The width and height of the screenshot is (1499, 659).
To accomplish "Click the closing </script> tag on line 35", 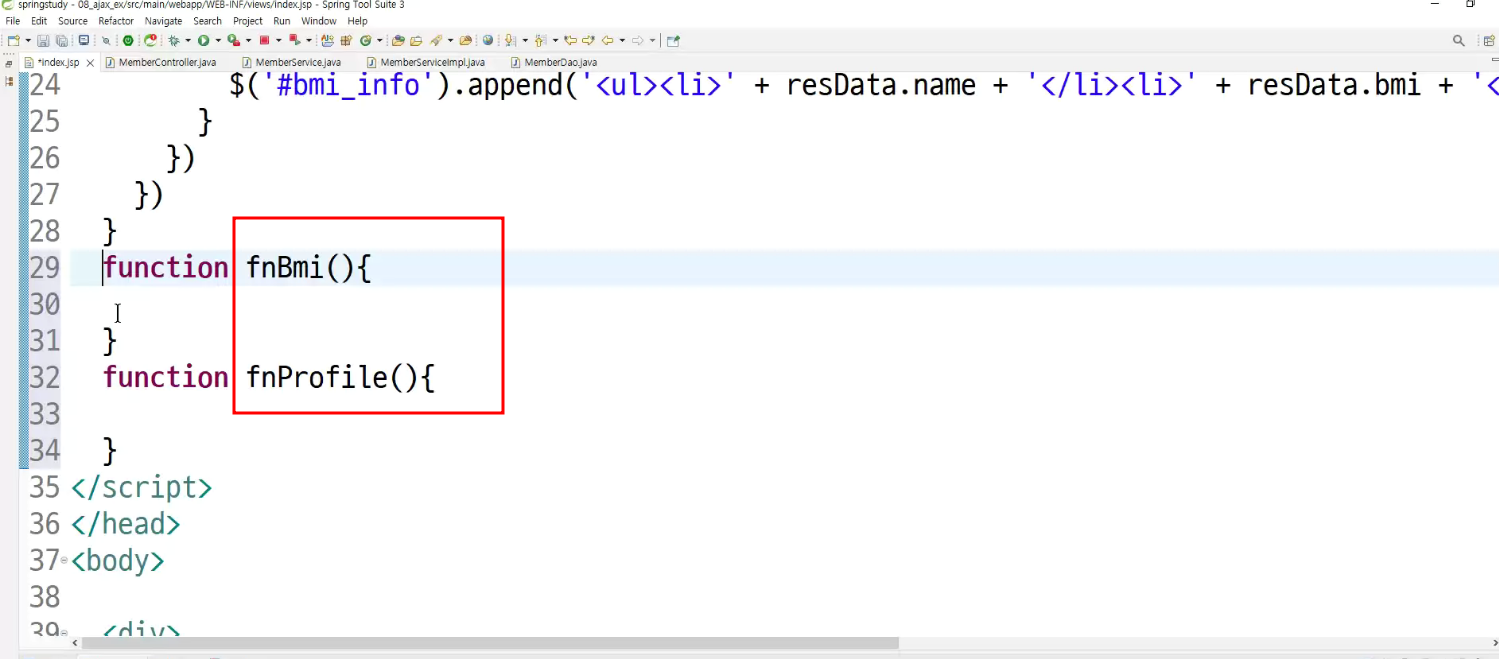I will pos(141,487).
